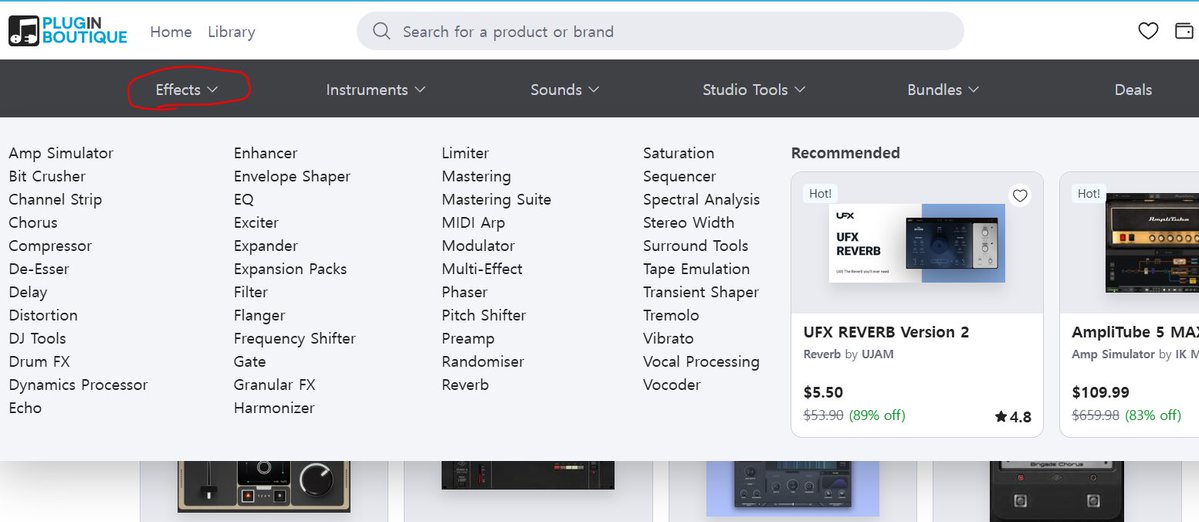Select Vocoder category
The width and height of the screenshot is (1199, 522).
point(671,384)
